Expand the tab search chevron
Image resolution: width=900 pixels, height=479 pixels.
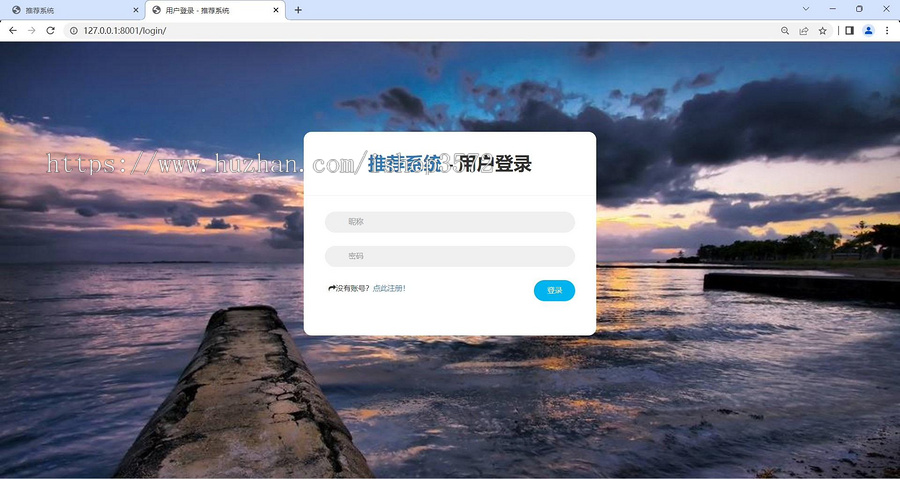(806, 9)
